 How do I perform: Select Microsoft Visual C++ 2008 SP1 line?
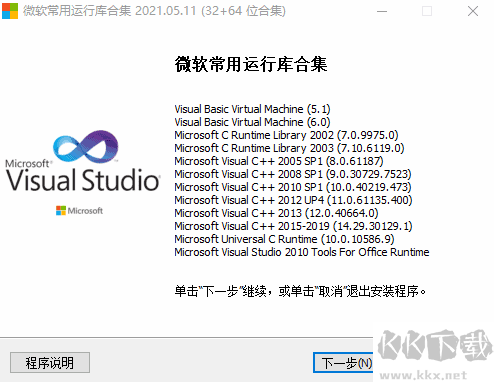point(293,174)
